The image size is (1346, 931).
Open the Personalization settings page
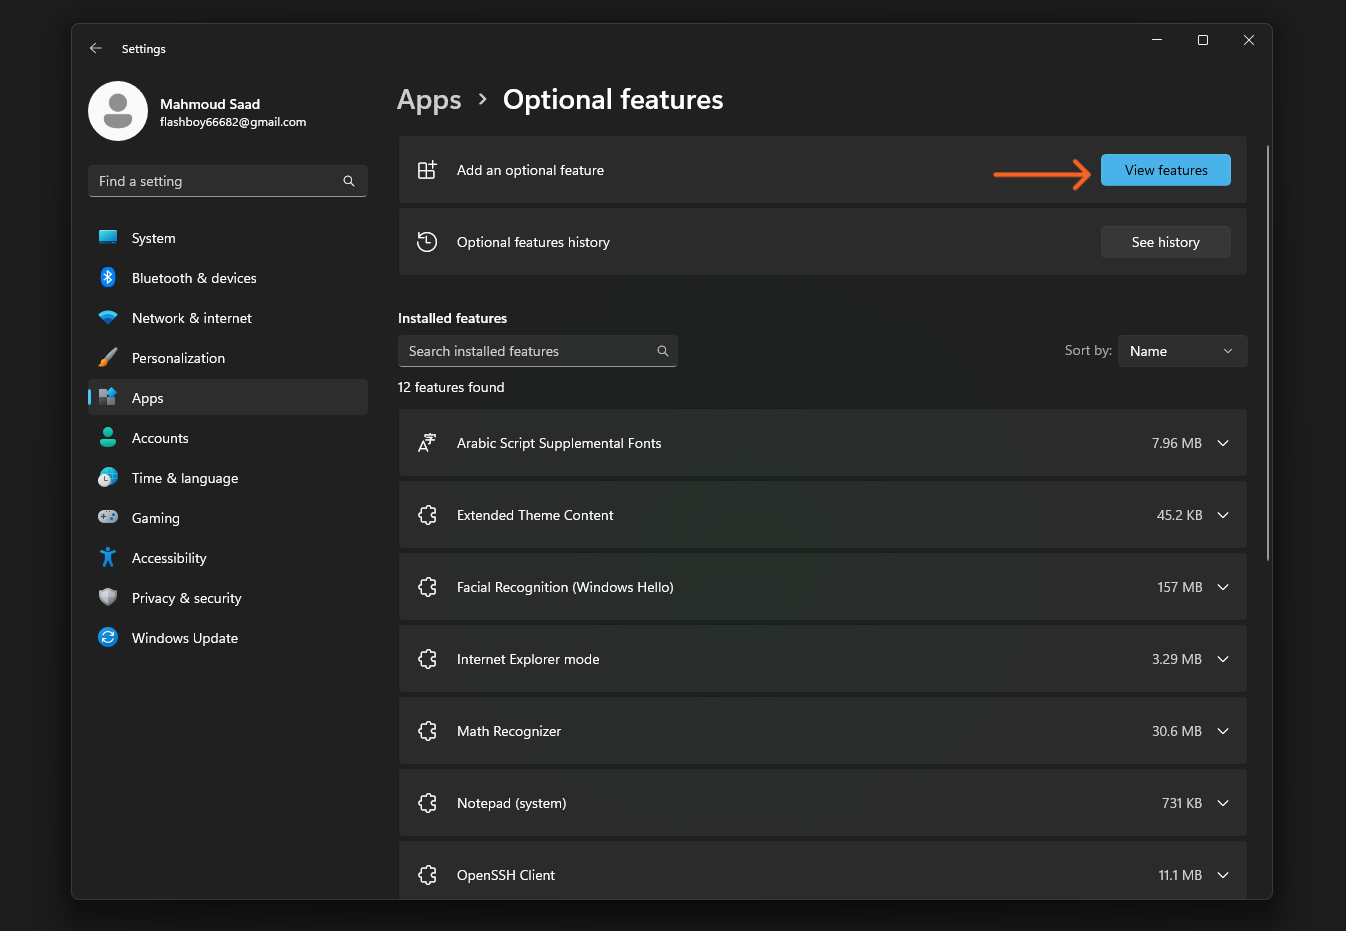(x=178, y=358)
